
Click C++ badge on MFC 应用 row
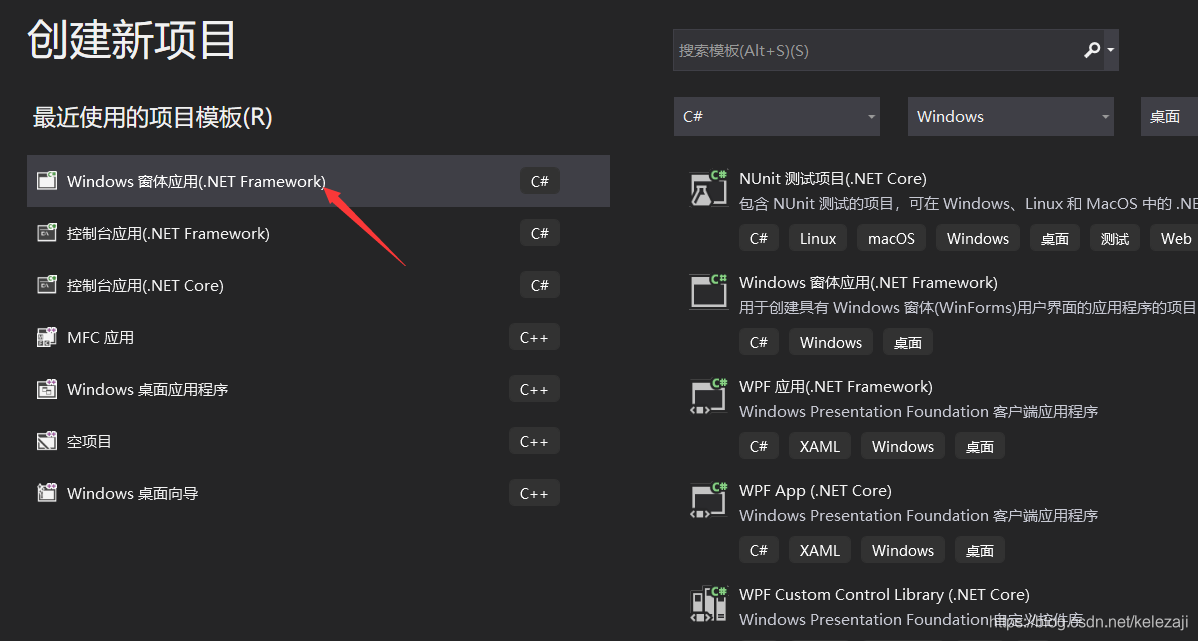pyautogui.click(x=534, y=337)
